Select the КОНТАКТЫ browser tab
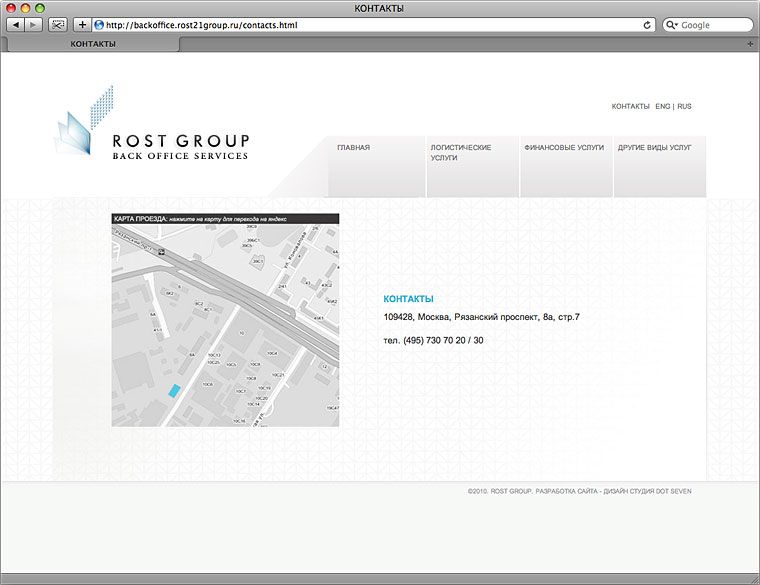760x585 pixels. coord(92,44)
